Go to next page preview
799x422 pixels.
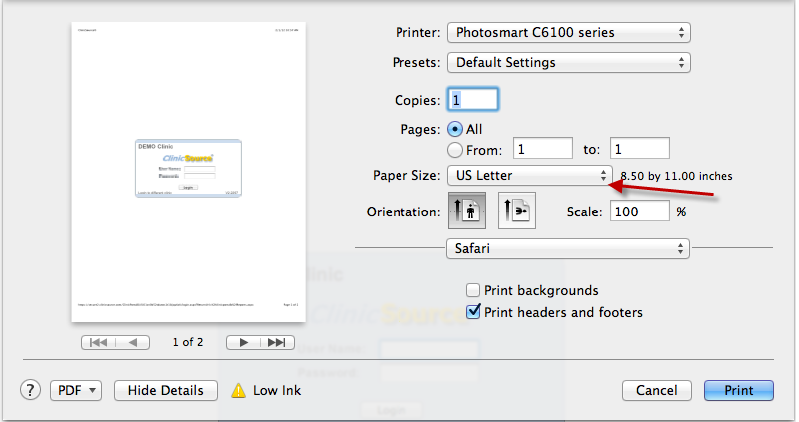pos(243,342)
